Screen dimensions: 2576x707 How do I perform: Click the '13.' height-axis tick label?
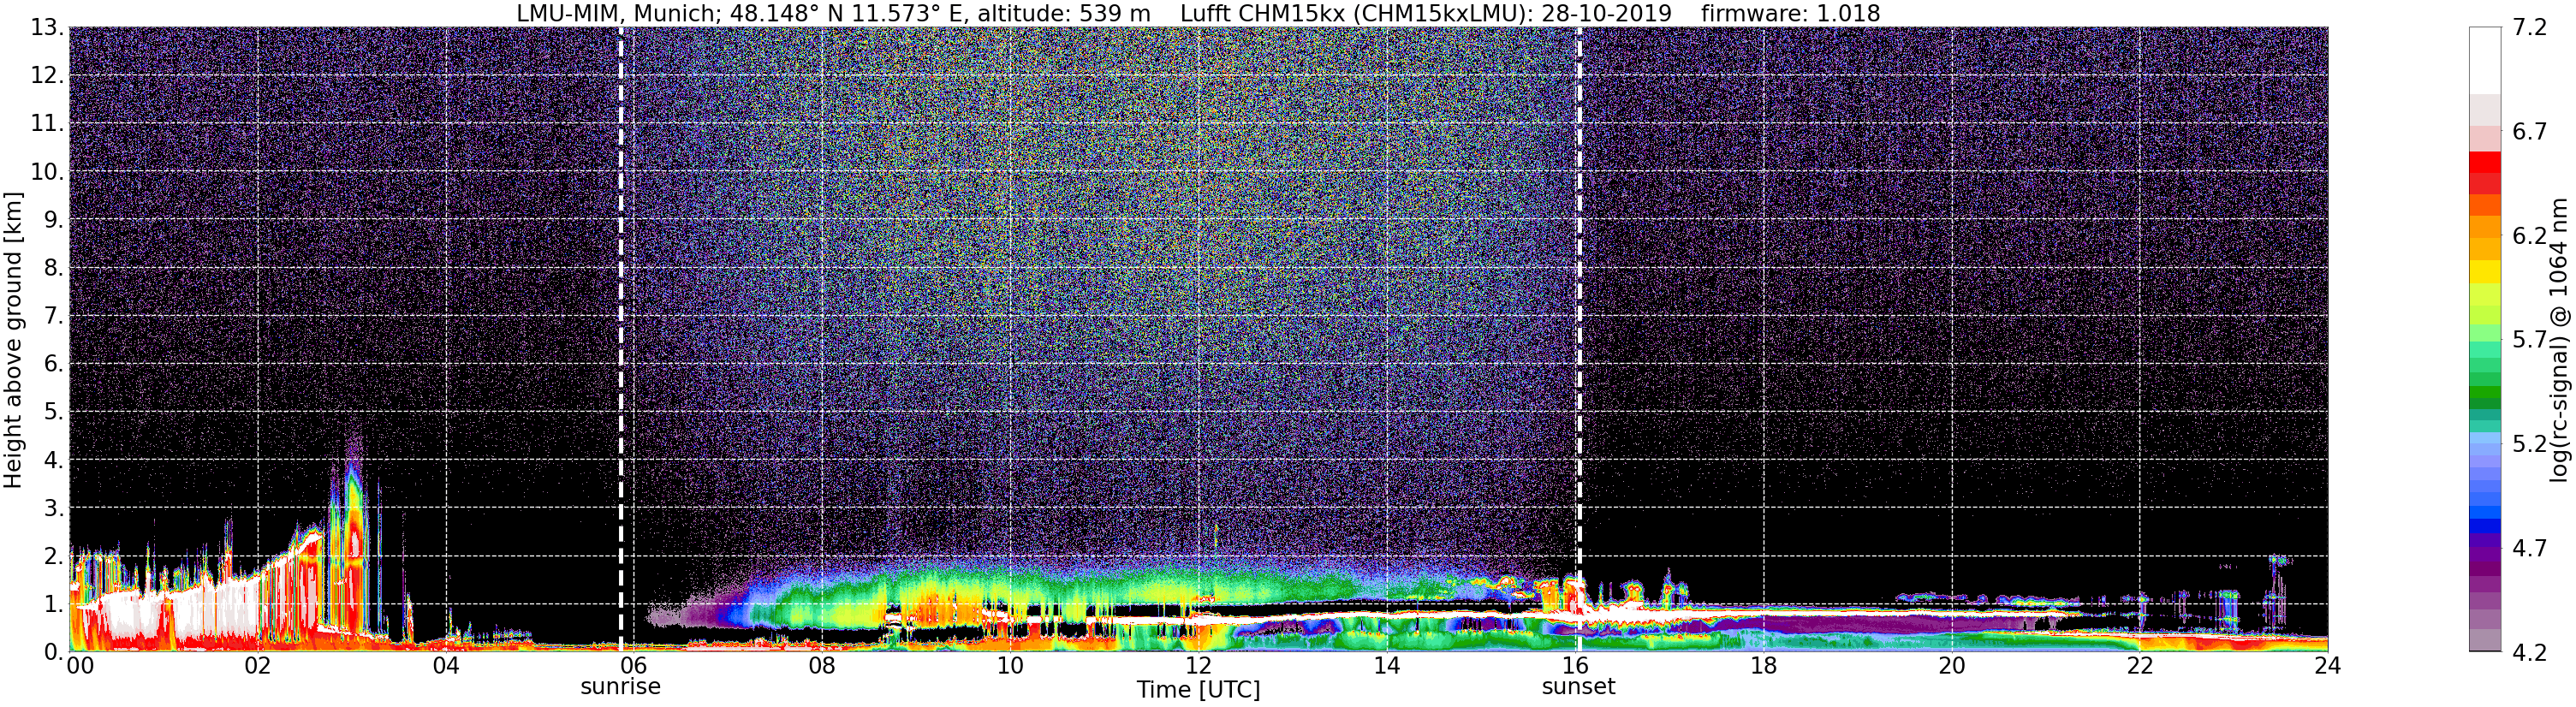(x=47, y=27)
